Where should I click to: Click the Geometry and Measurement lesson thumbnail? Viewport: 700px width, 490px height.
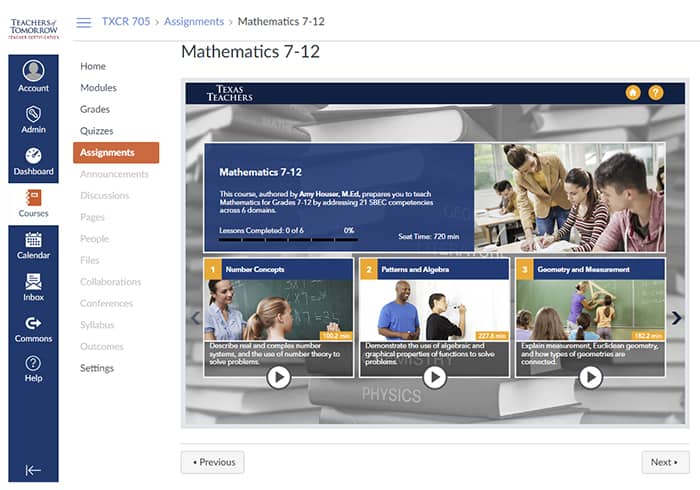click(590, 310)
